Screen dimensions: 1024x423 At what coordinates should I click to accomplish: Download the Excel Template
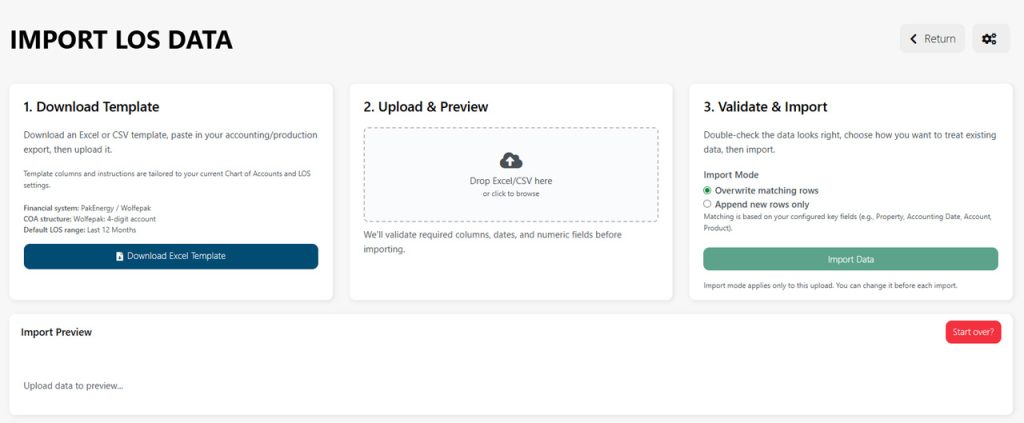click(171, 257)
